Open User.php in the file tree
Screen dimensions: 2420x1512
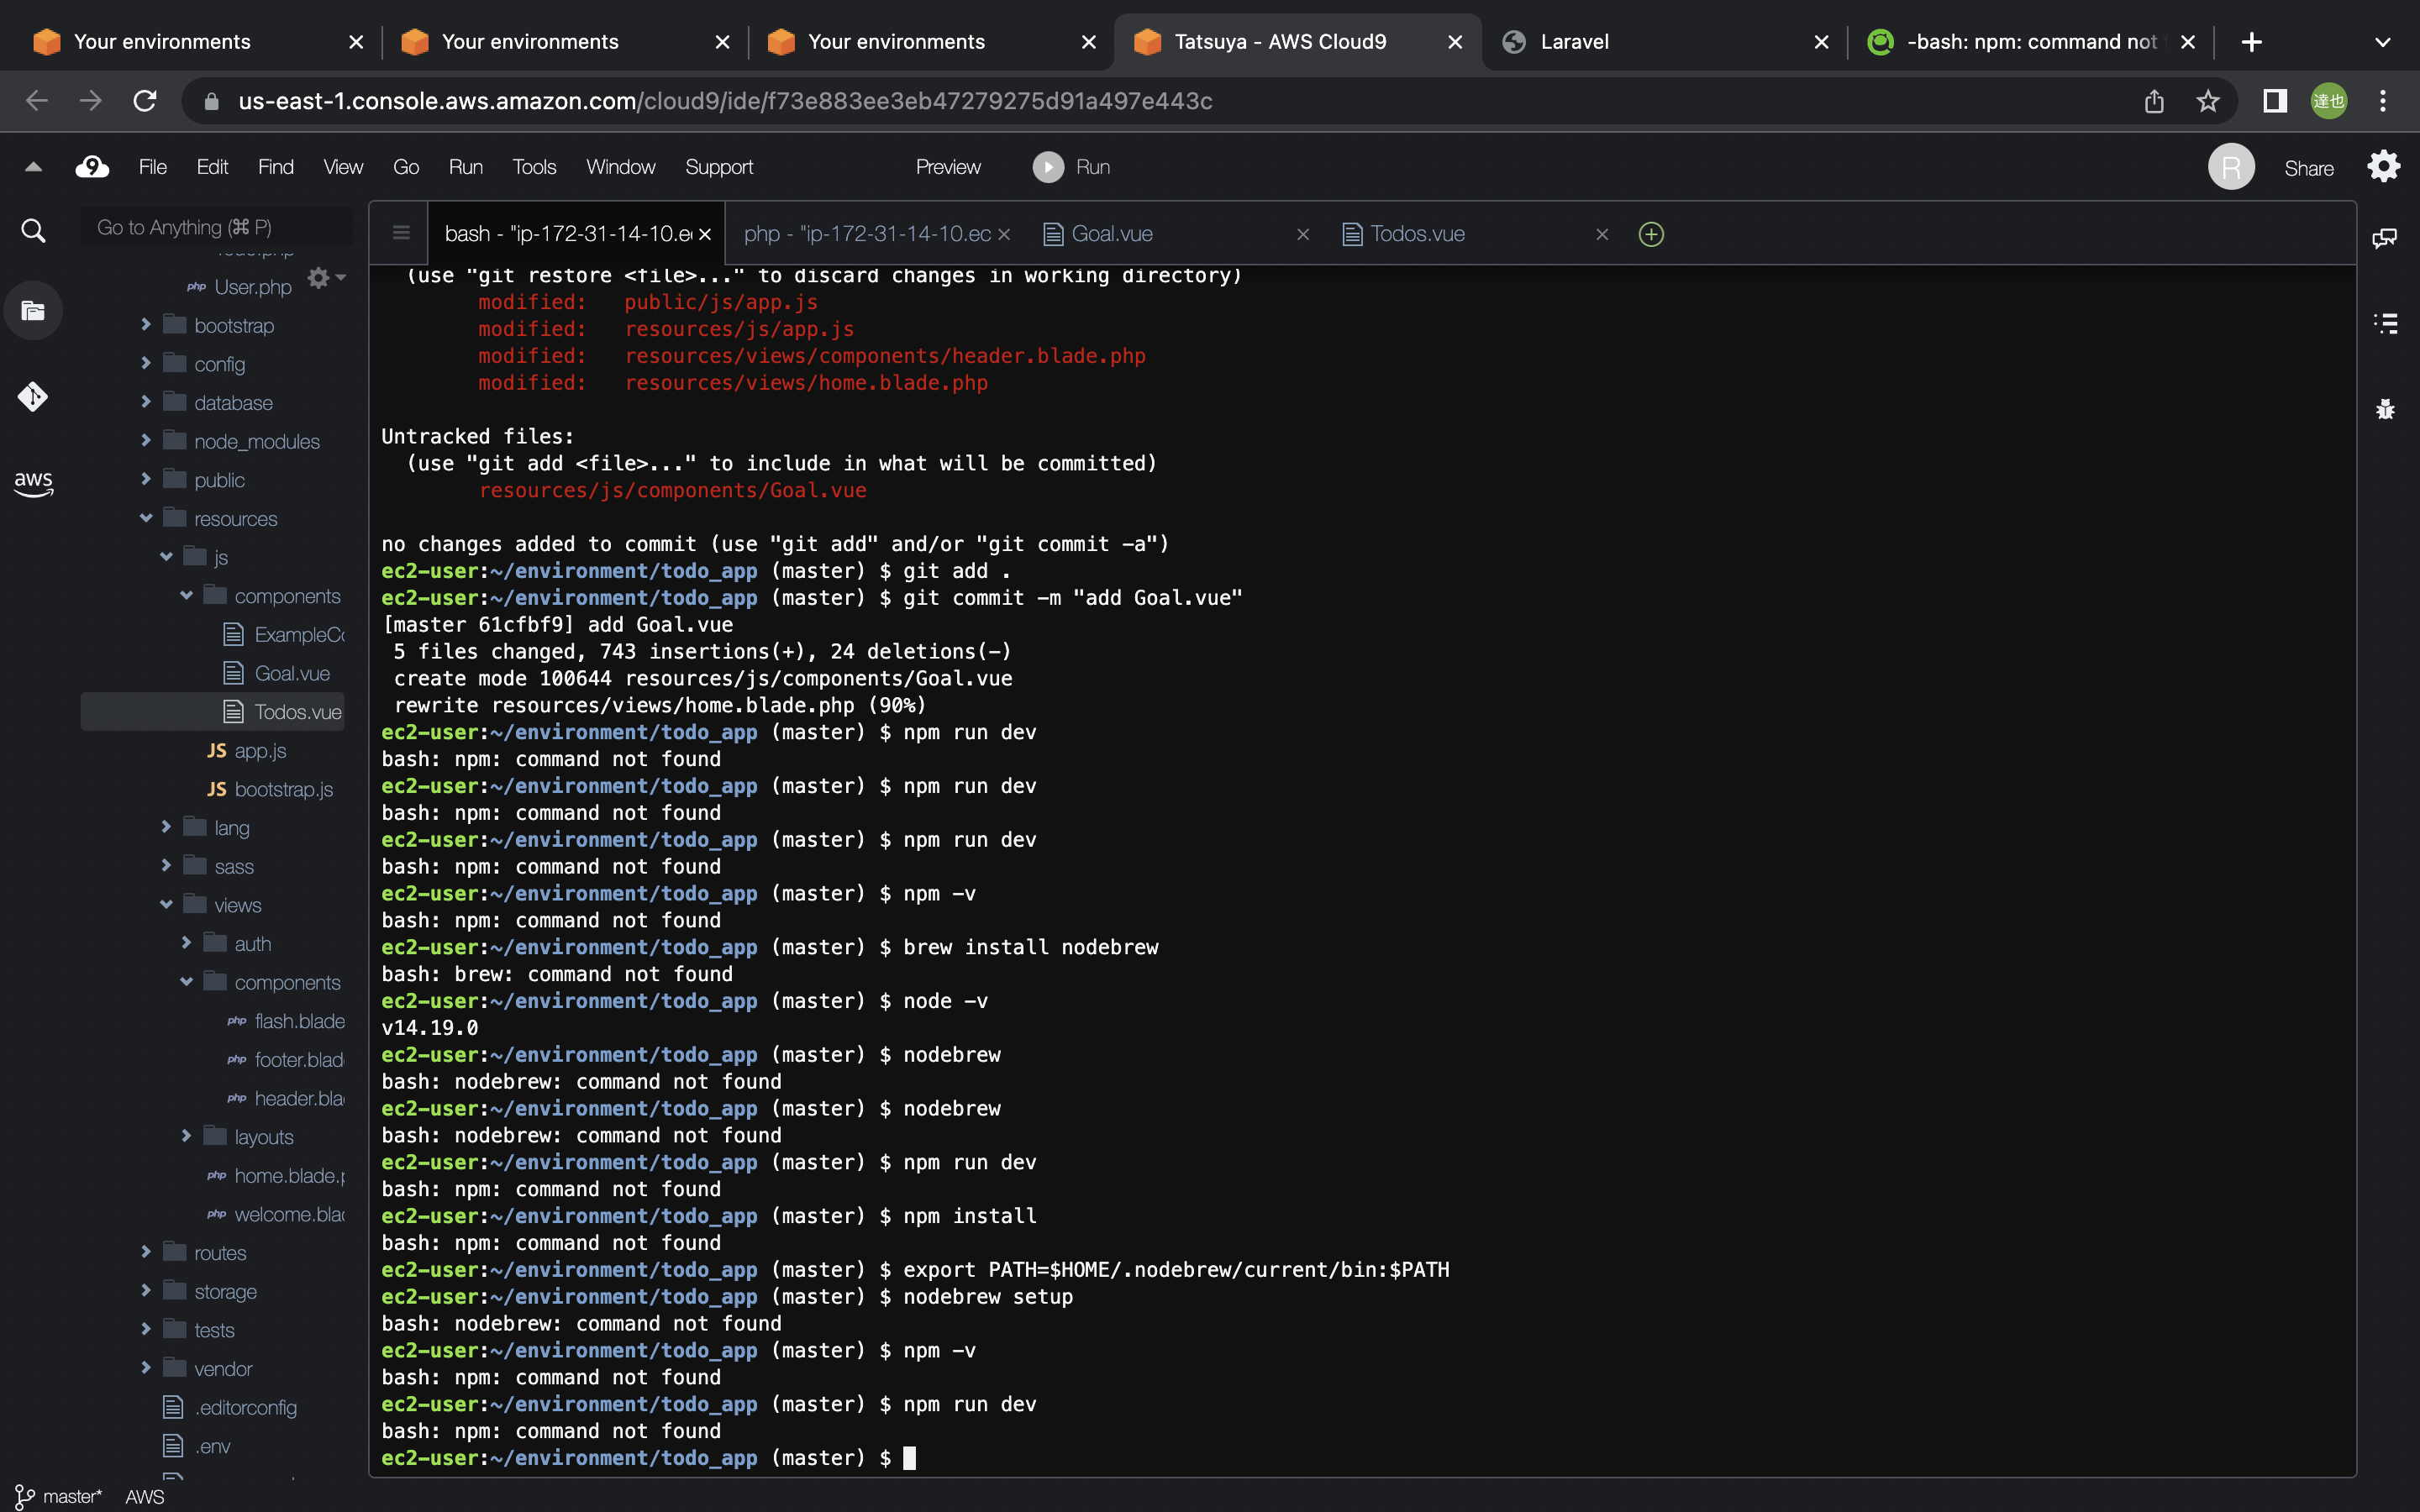[x=252, y=287]
